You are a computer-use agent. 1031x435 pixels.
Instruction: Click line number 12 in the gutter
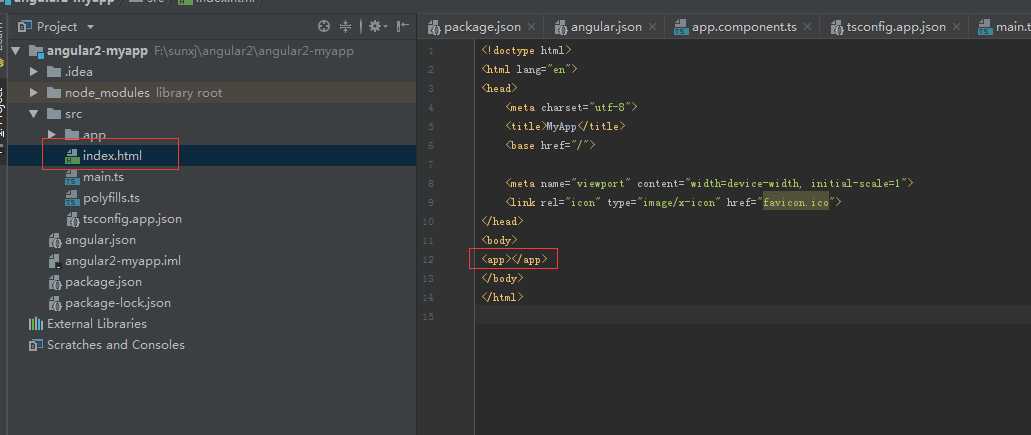[x=429, y=260]
